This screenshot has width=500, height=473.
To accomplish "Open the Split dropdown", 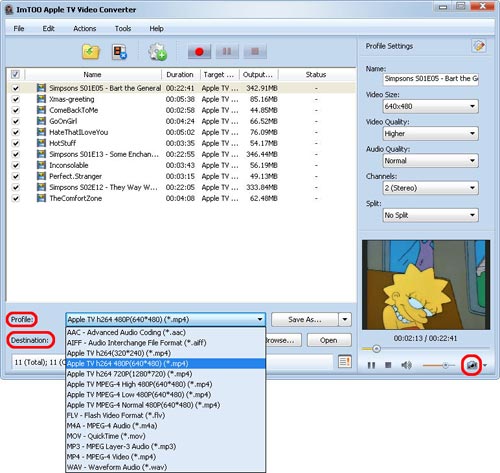I will [x=431, y=215].
